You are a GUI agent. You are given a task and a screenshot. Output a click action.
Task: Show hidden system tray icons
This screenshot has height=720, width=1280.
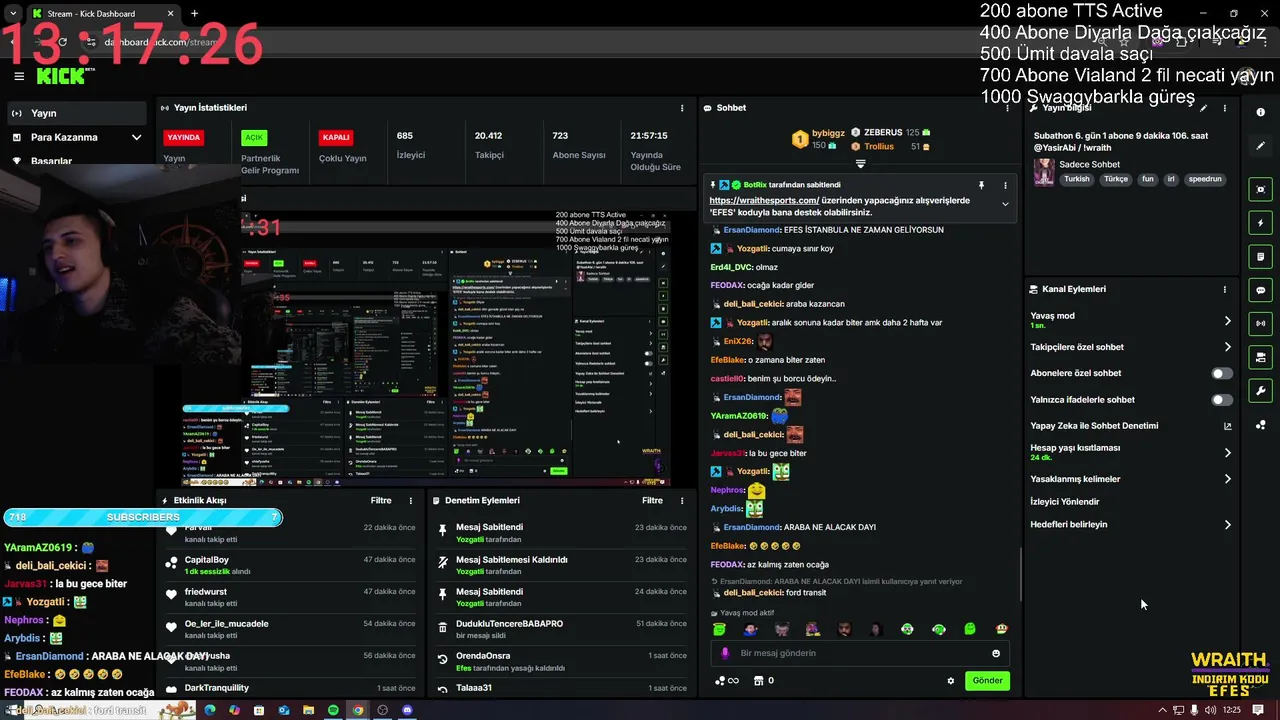point(1162,710)
